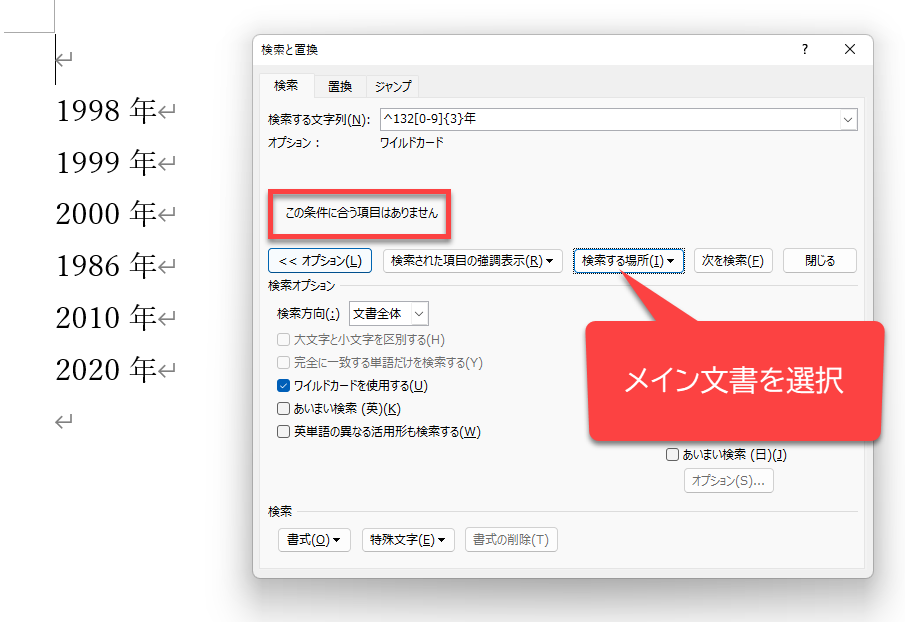Click the 検索する文字列 input field
This screenshot has height=622, width=905.
coord(606,119)
